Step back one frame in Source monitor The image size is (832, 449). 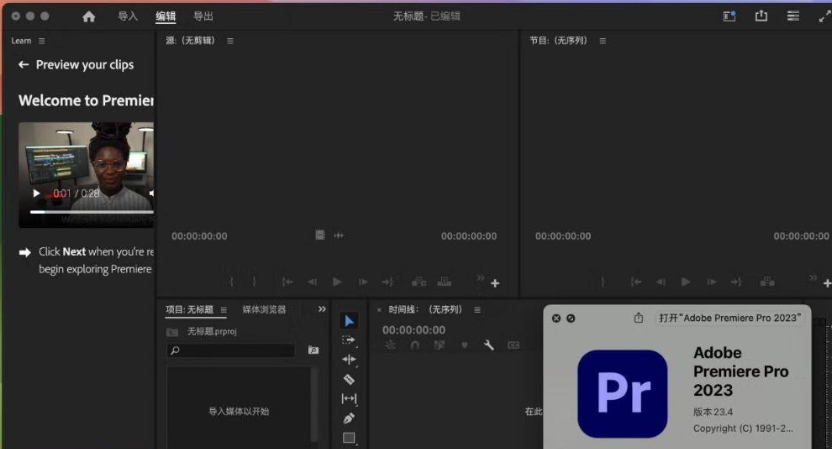[312, 282]
